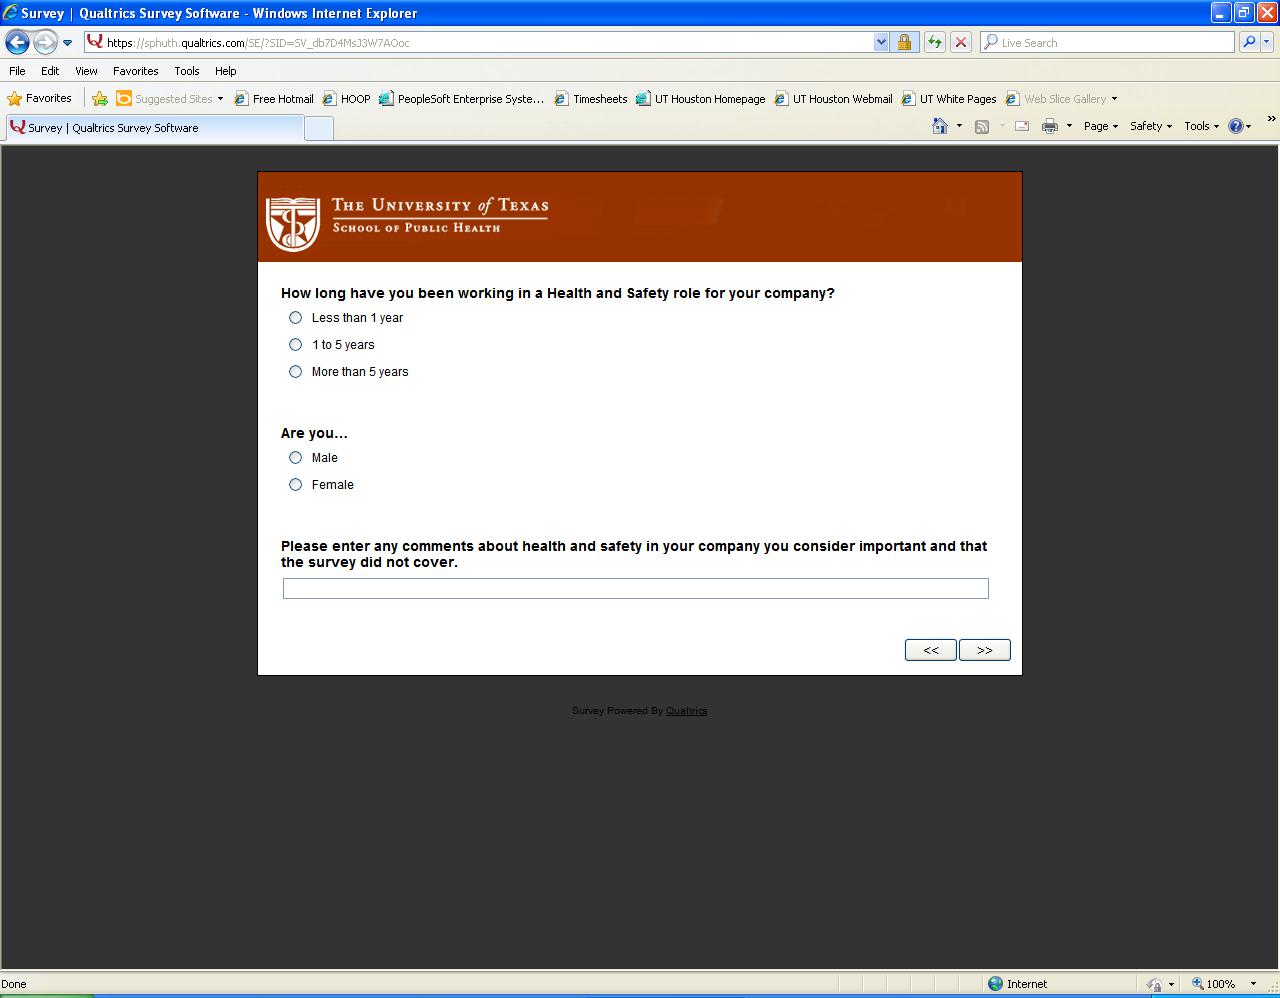The height and width of the screenshot is (998, 1280).
Task: Open UT White Pages favorite
Action: pyautogui.click(x=949, y=98)
